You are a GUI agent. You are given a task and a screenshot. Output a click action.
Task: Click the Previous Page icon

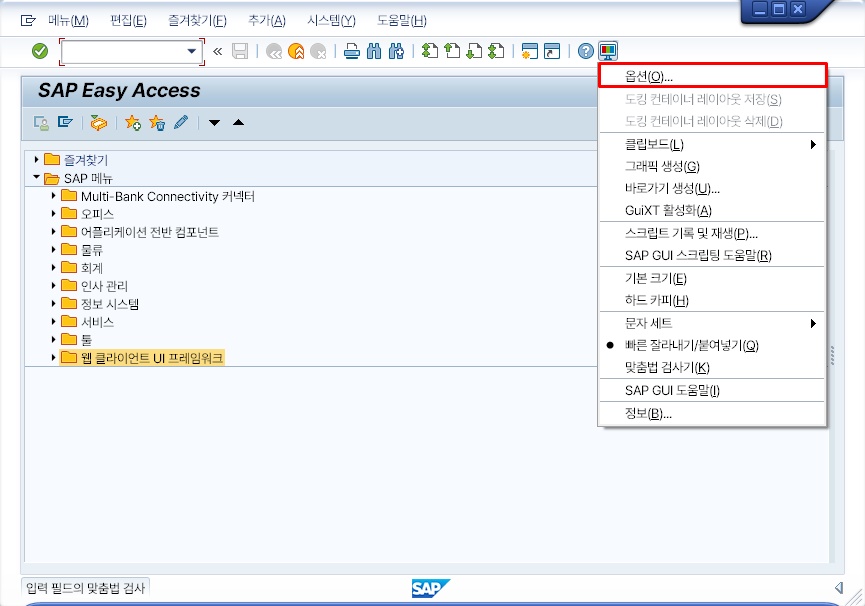tap(452, 51)
